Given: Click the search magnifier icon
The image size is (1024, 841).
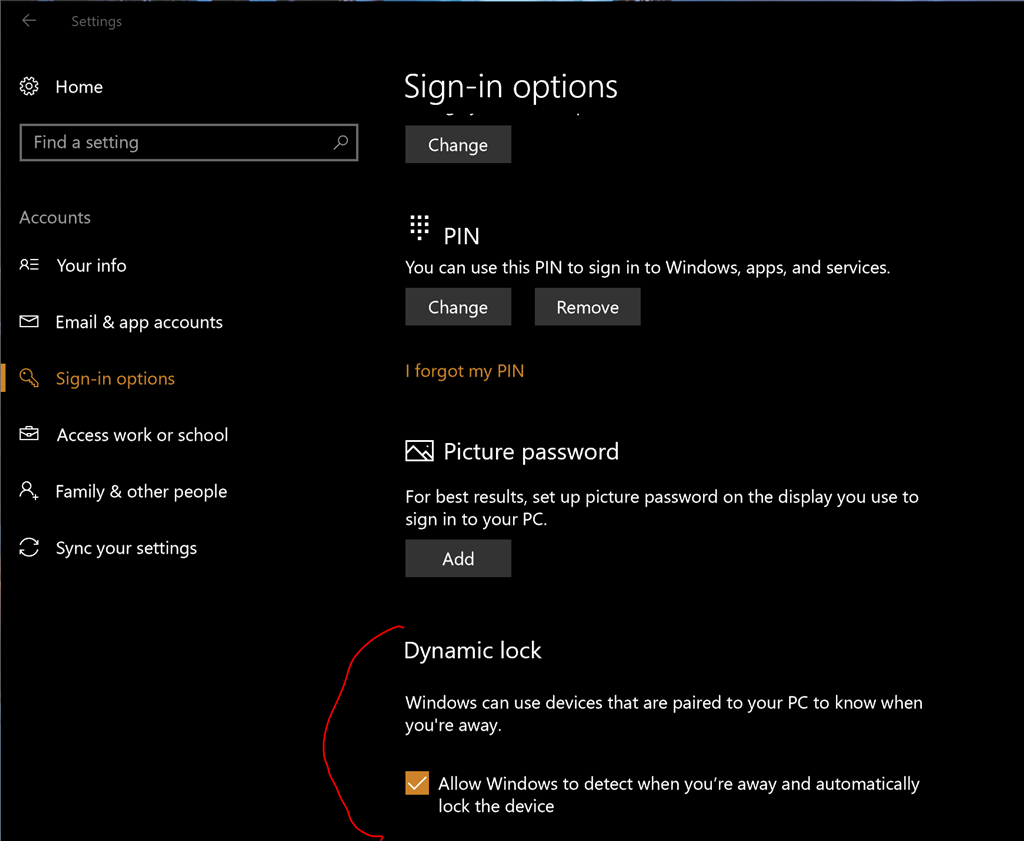Looking at the screenshot, I should coord(340,142).
